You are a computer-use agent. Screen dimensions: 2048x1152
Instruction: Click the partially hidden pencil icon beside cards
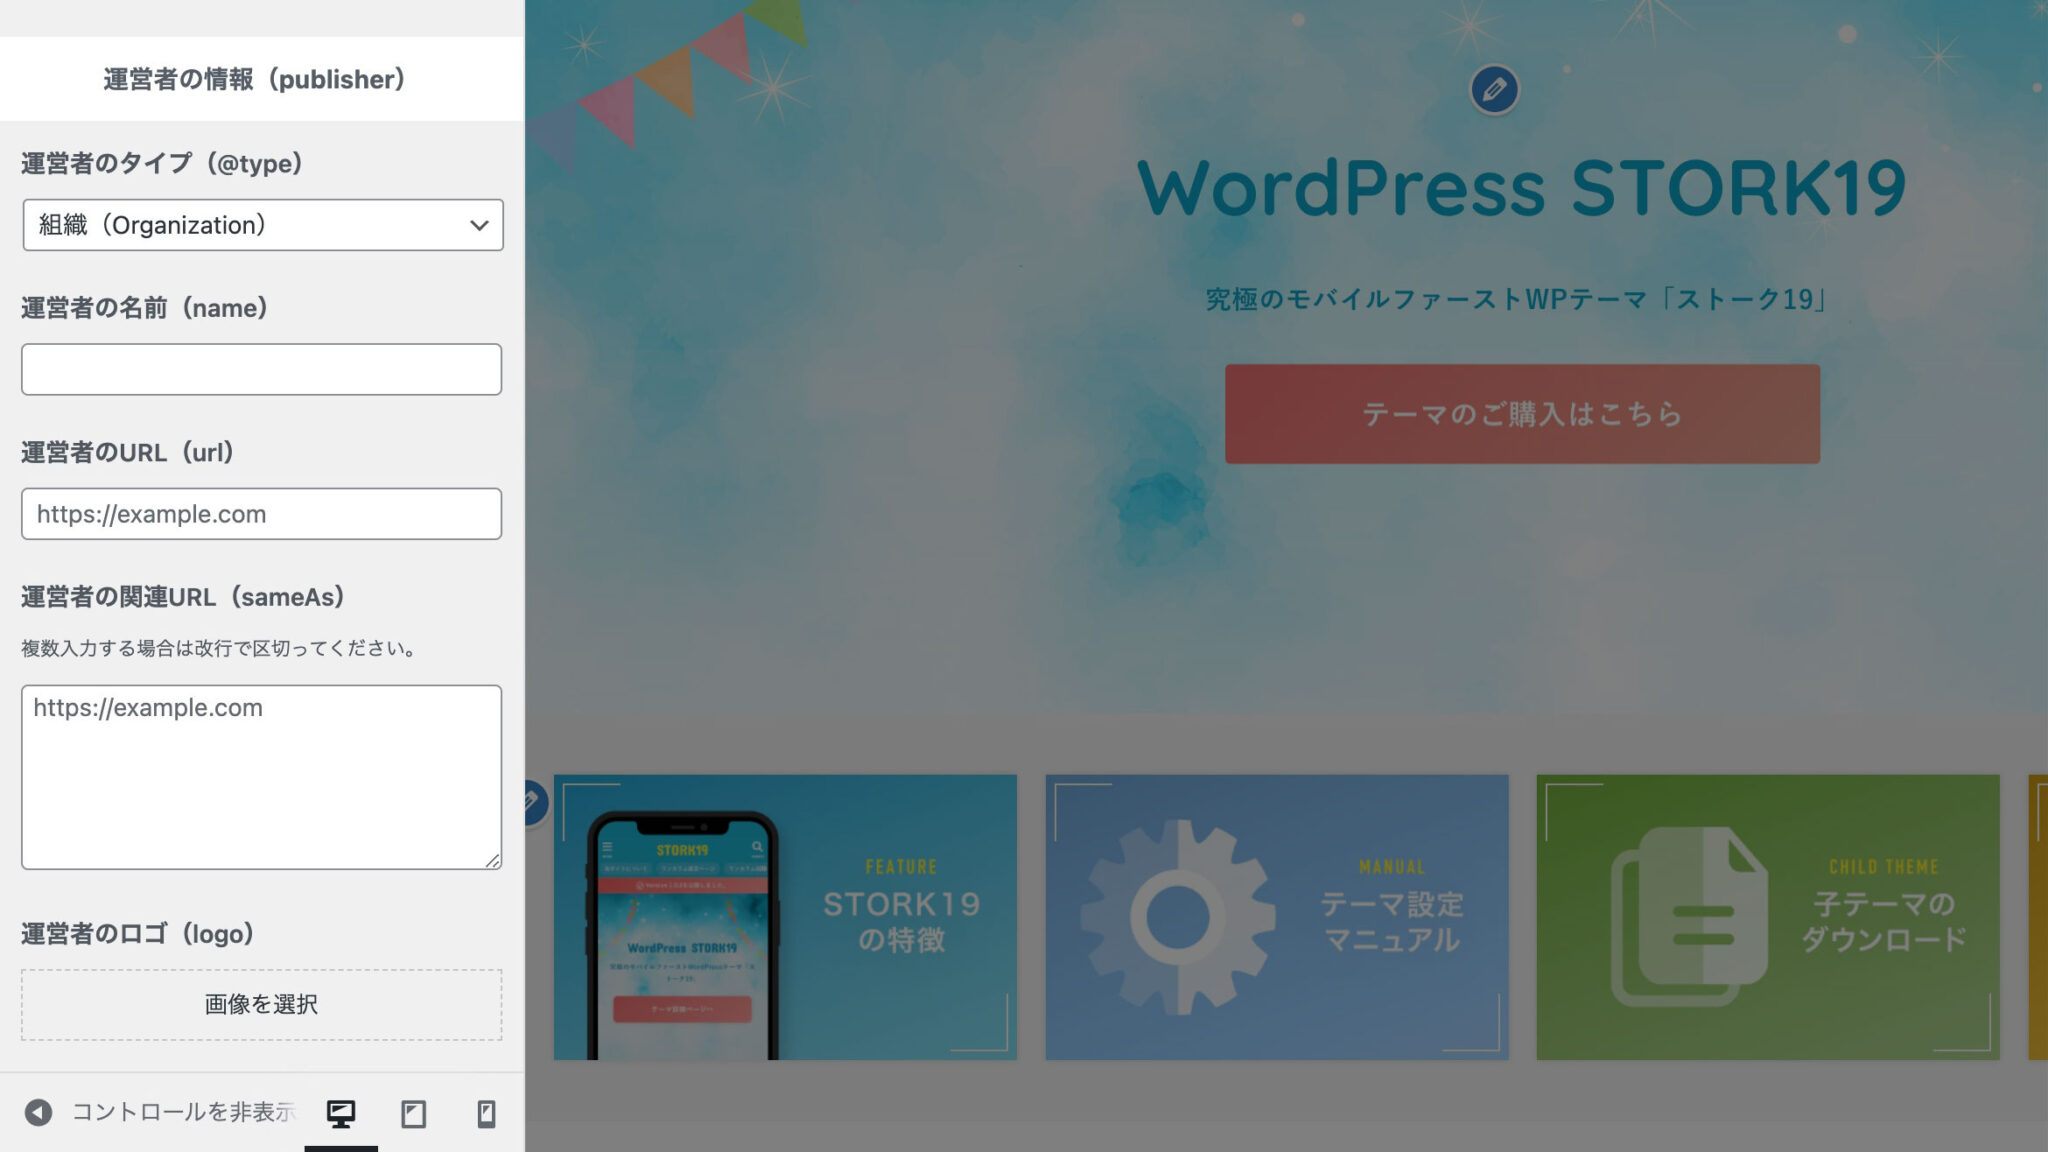click(x=534, y=802)
